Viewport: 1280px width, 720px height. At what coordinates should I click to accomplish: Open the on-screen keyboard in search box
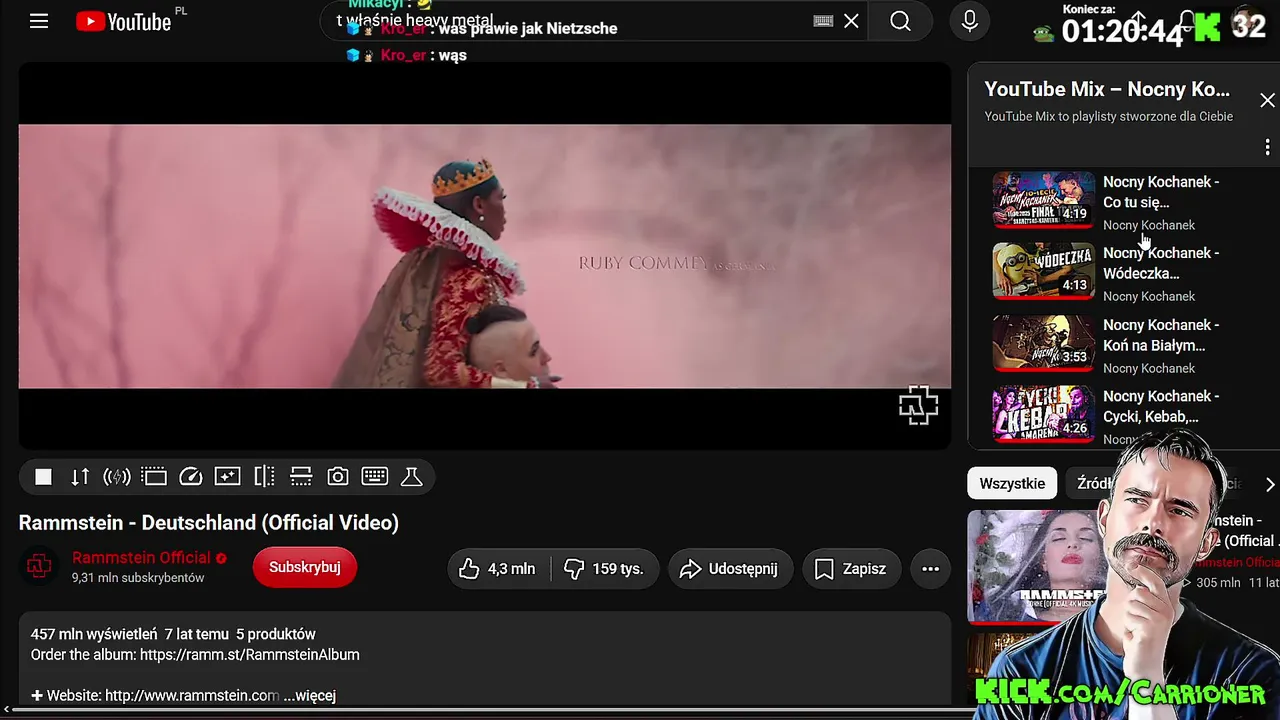coord(824,21)
